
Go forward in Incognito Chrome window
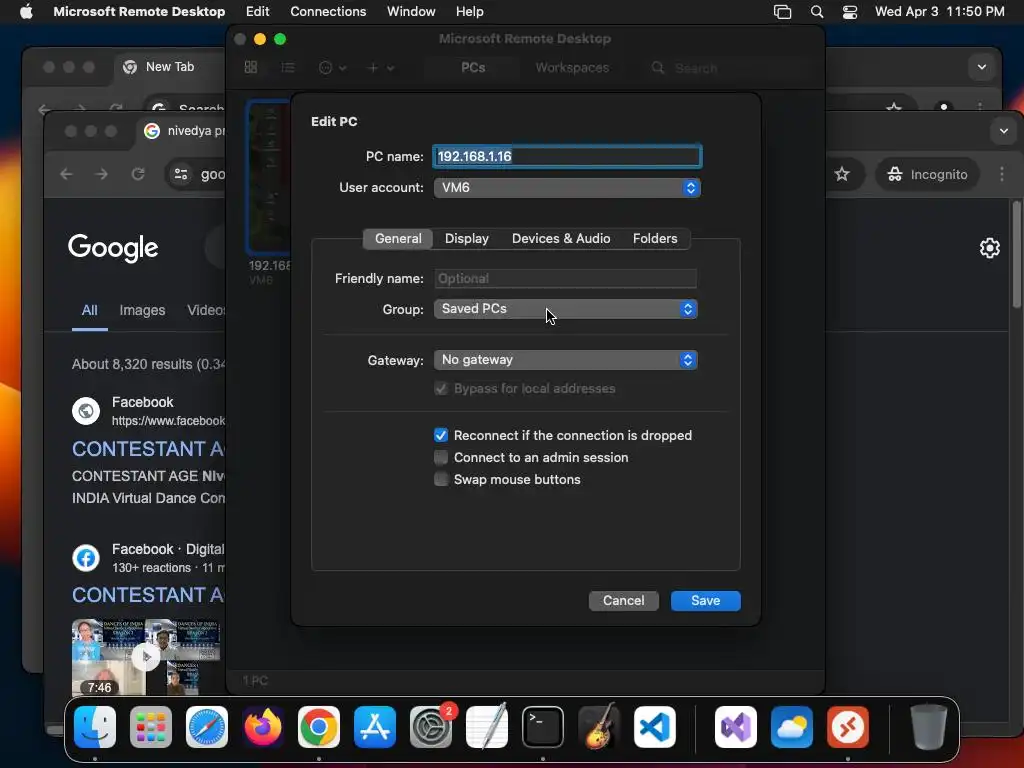pyautogui.click(x=101, y=174)
